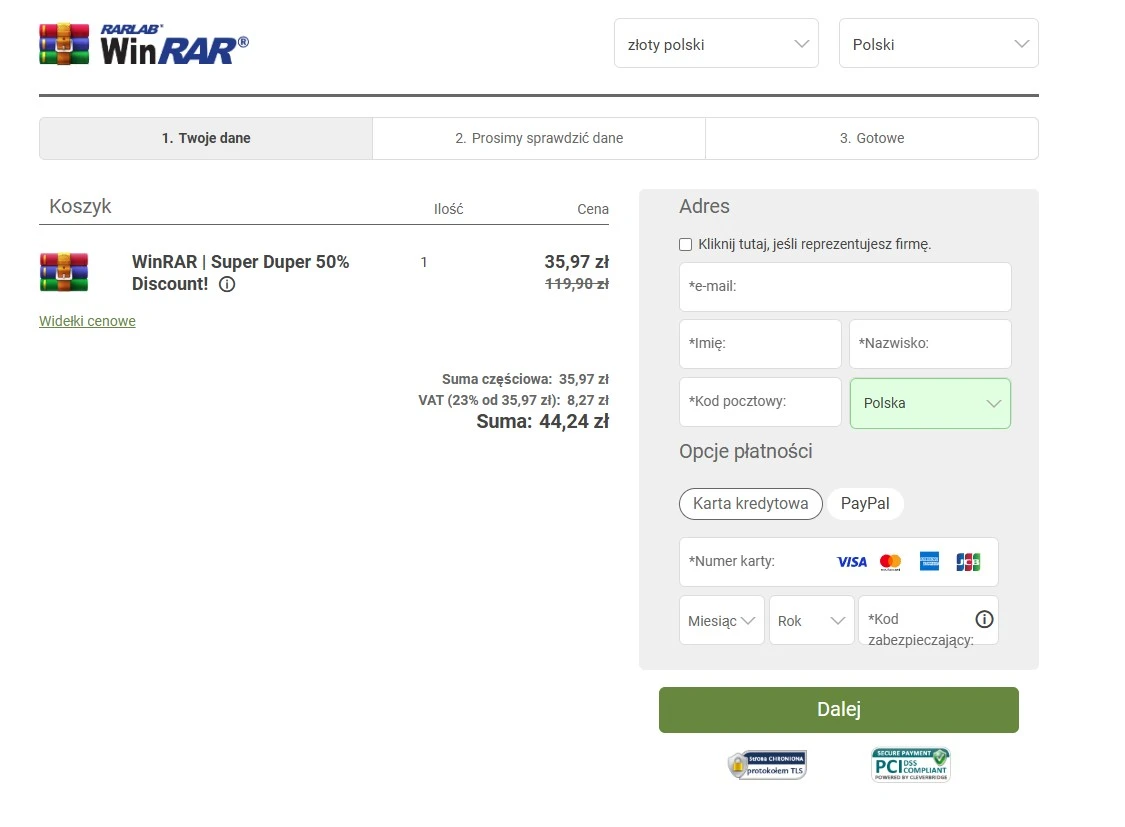
Task: Select the JCB card icon
Action: pyautogui.click(x=967, y=561)
